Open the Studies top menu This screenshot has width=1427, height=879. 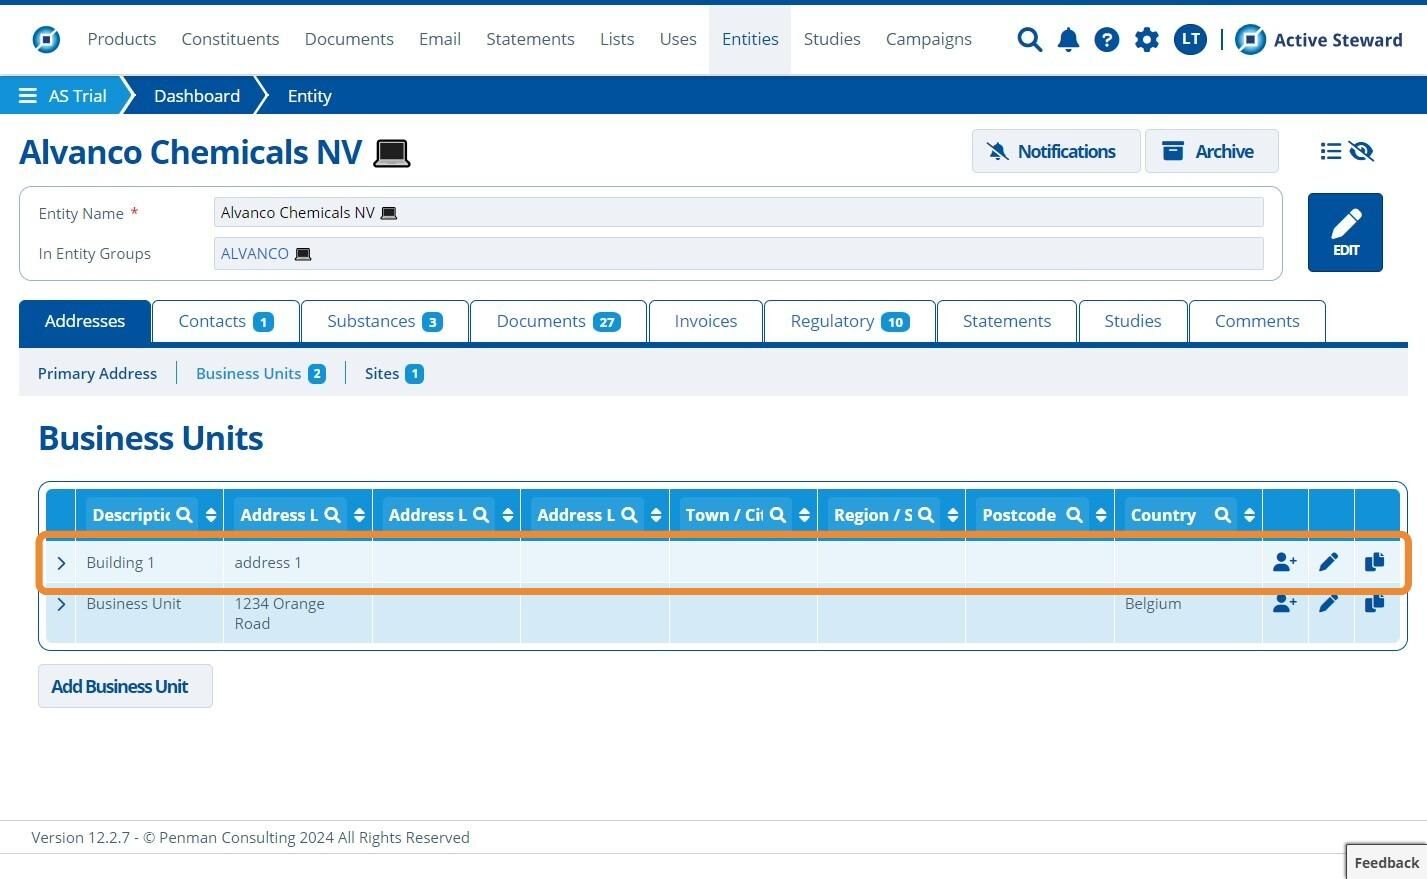[832, 39]
